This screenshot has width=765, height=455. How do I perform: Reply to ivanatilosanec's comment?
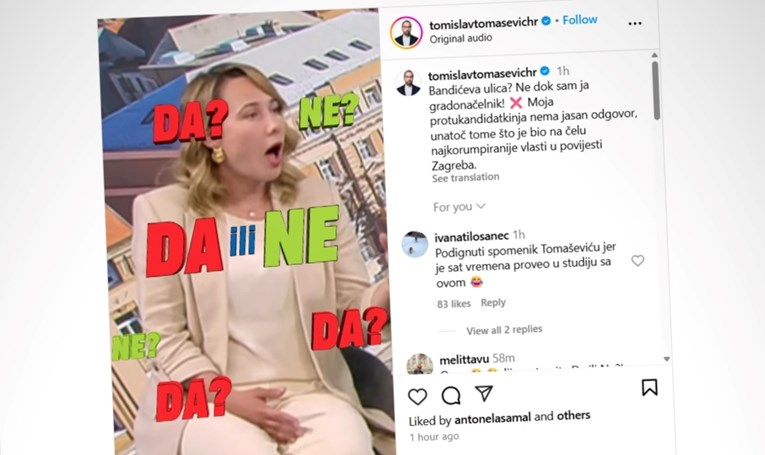click(x=493, y=303)
